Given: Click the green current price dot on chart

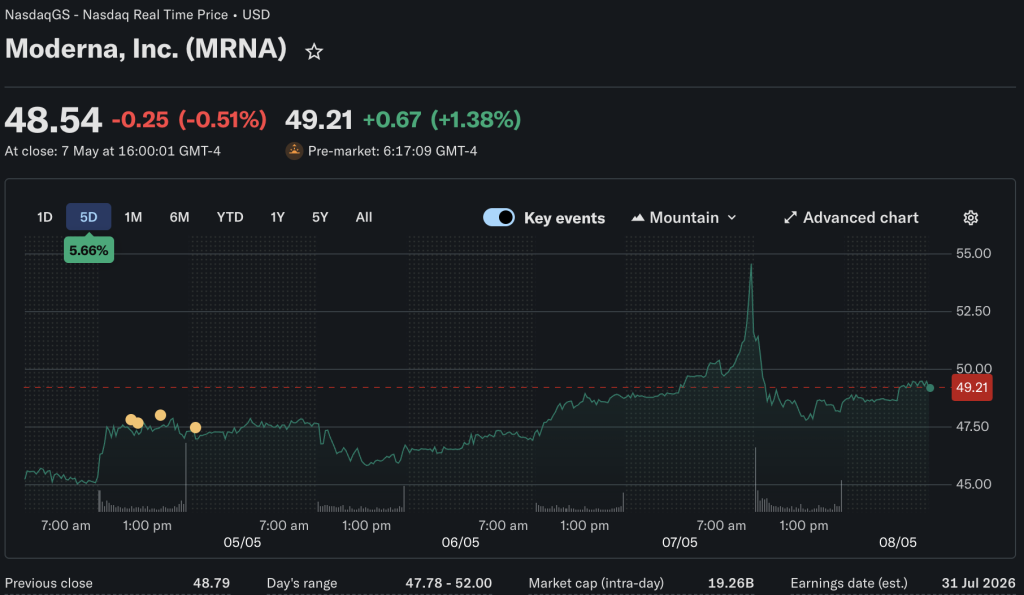Looking at the screenshot, I should click(x=930, y=388).
